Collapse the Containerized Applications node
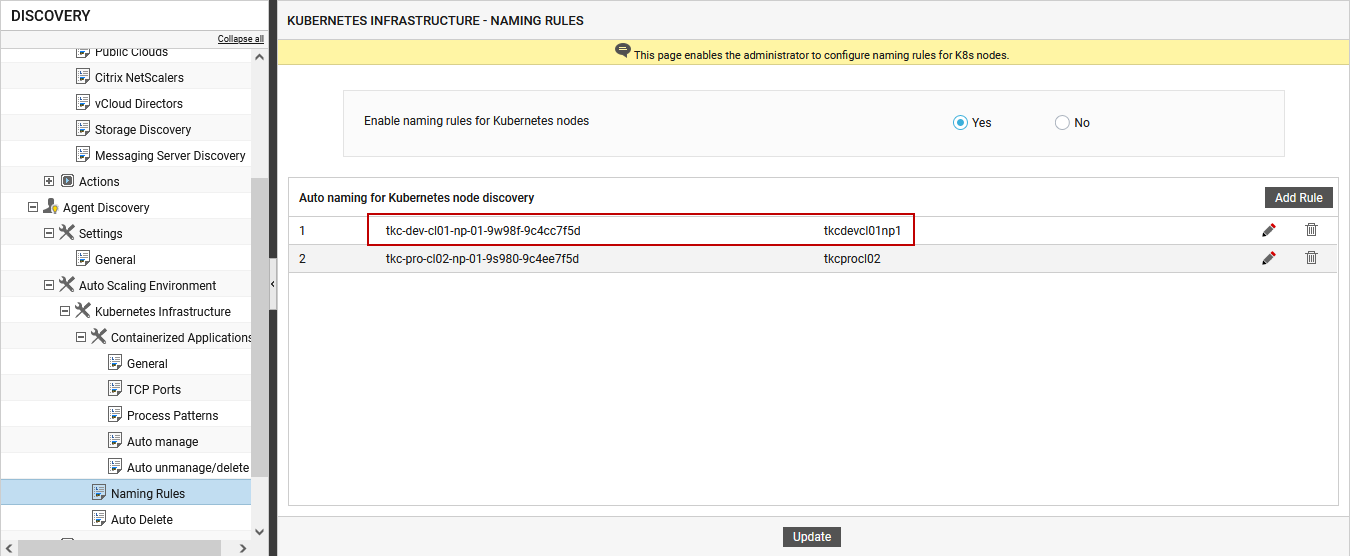This screenshot has height=556, width=1350. point(81,337)
